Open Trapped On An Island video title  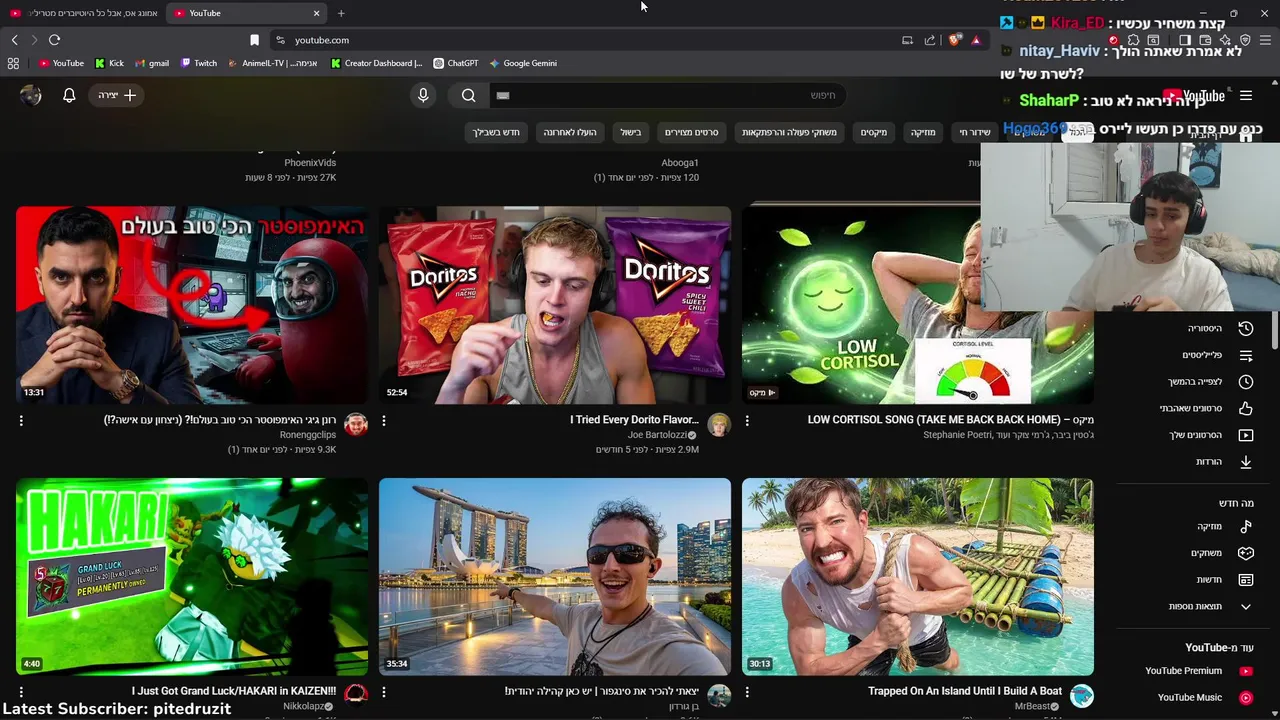click(x=965, y=691)
